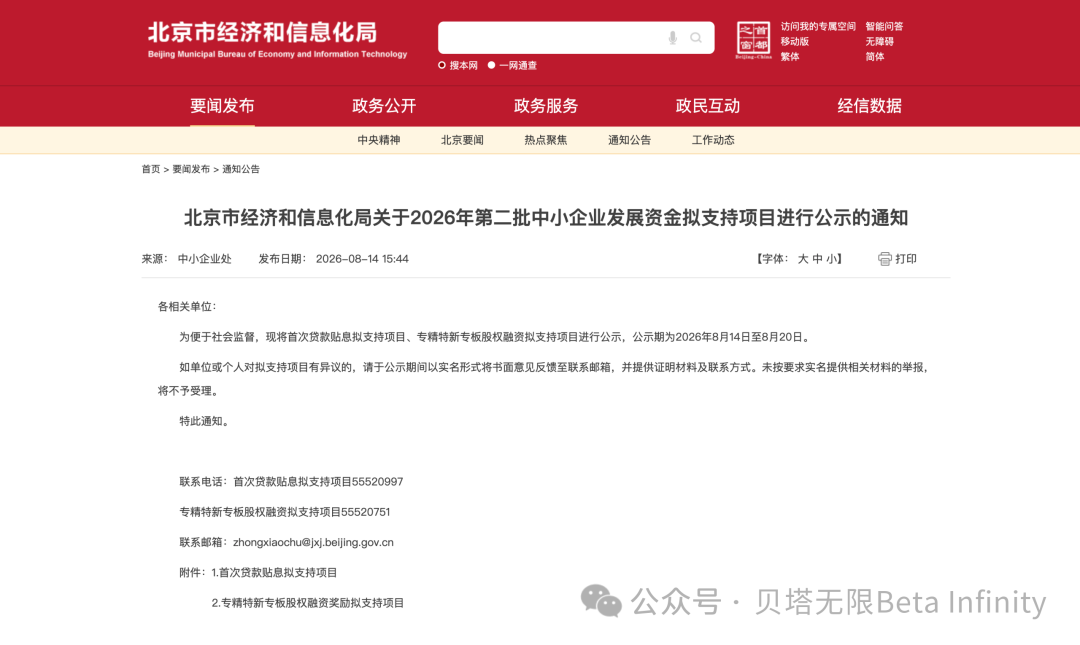Open the 政务公开 main navigation tab

(384, 105)
